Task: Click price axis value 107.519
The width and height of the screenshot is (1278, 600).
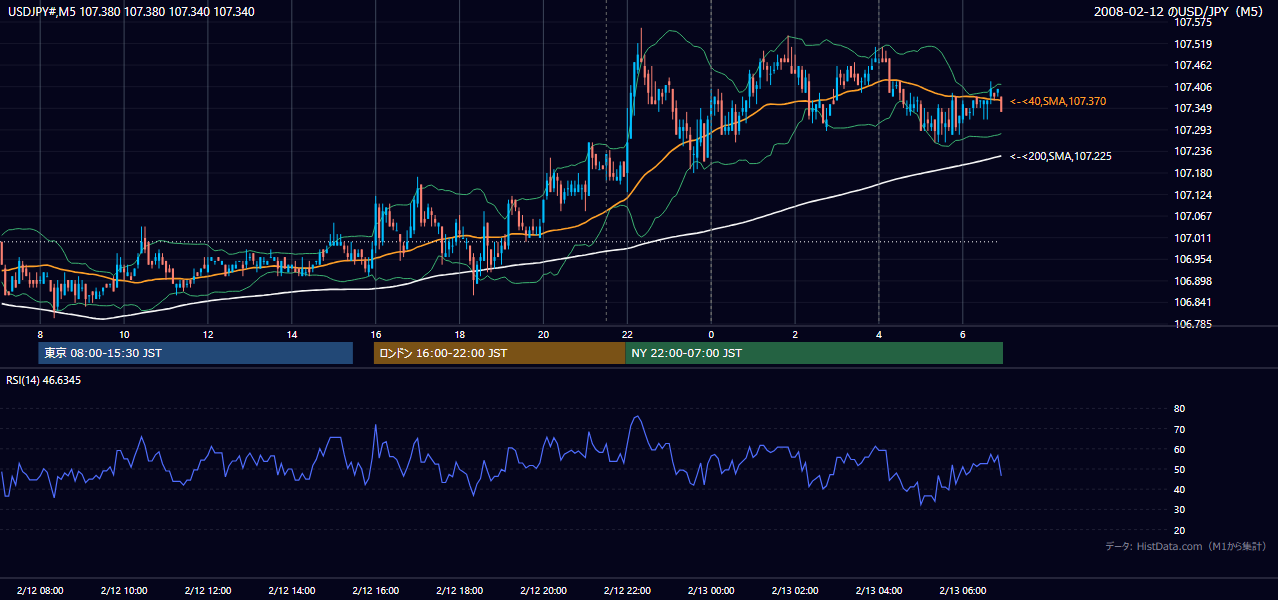Action: click(x=1193, y=44)
